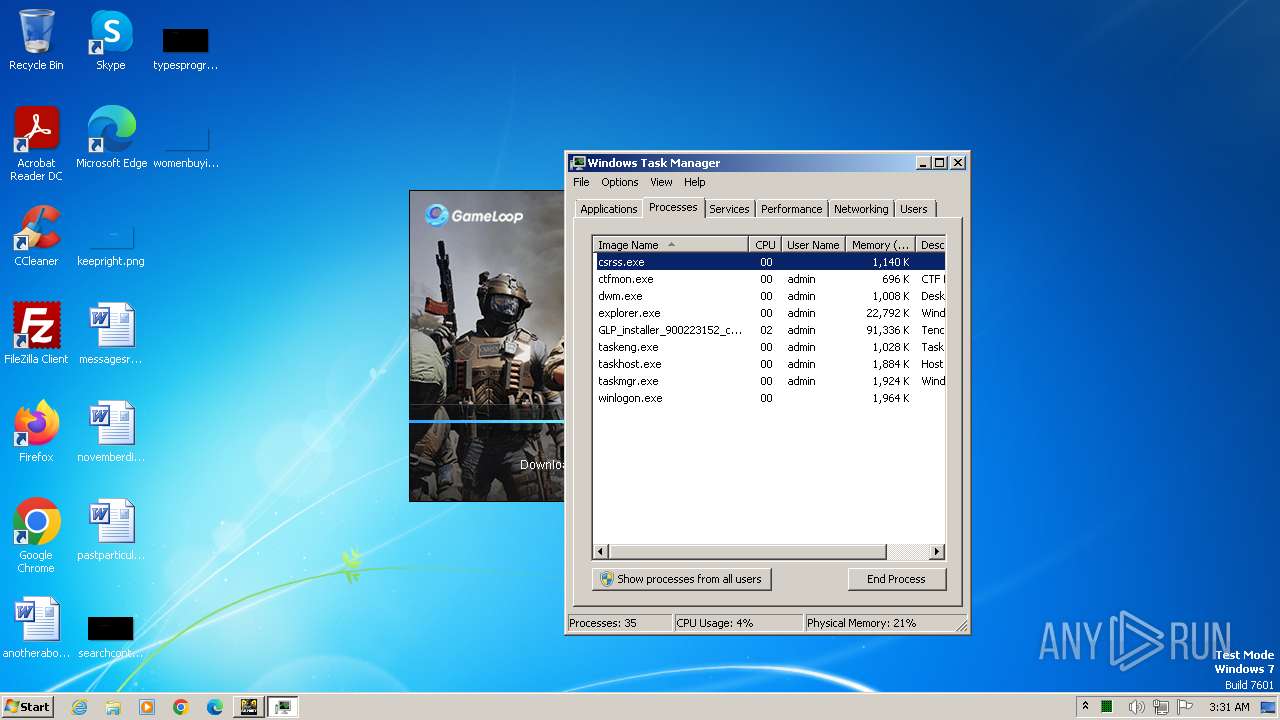Select the CCleaner desktop shortcut
The height and width of the screenshot is (720, 1280).
pos(36,235)
